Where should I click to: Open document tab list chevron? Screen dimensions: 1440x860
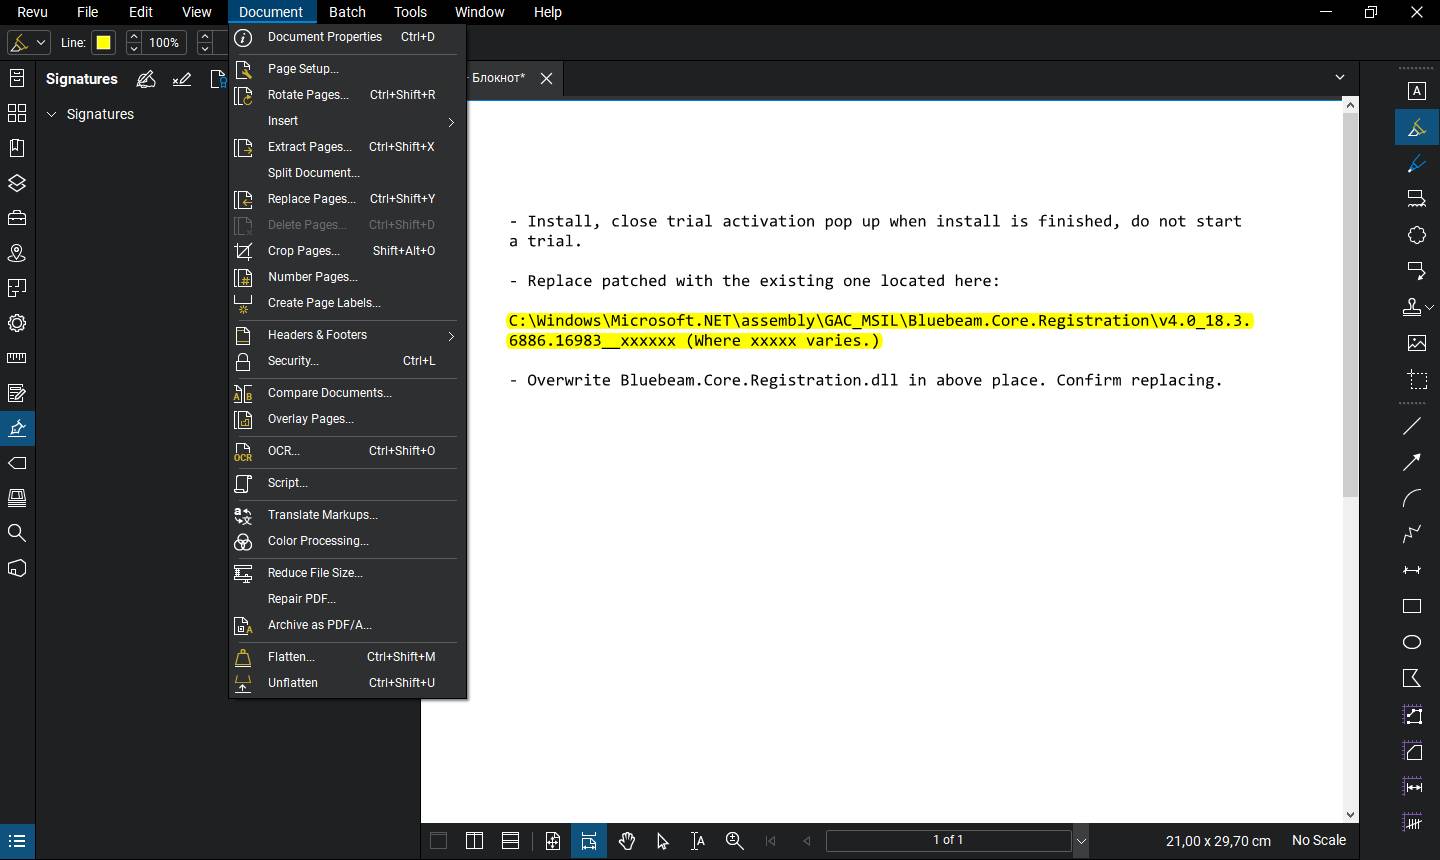(x=1340, y=77)
